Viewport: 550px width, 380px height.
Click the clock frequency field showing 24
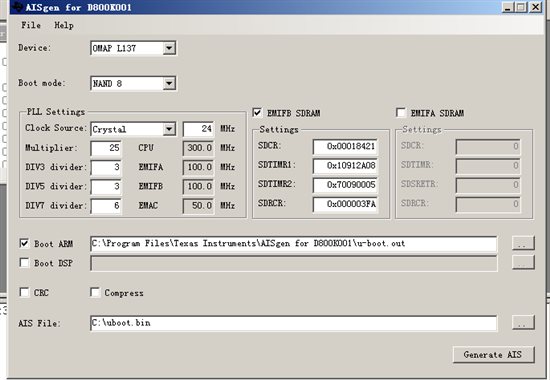coord(198,129)
